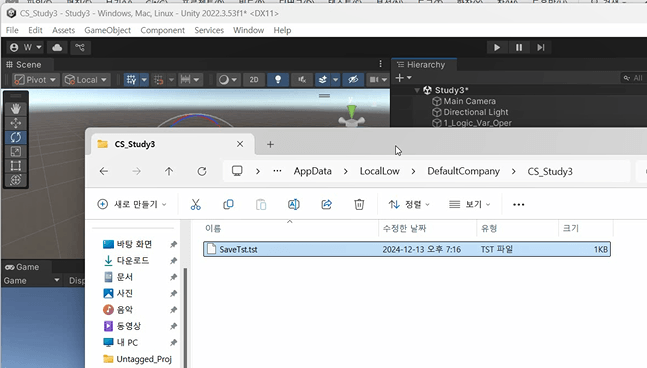Open the GameObject menu in Unity
The image size is (647, 368).
pyautogui.click(x=107, y=30)
